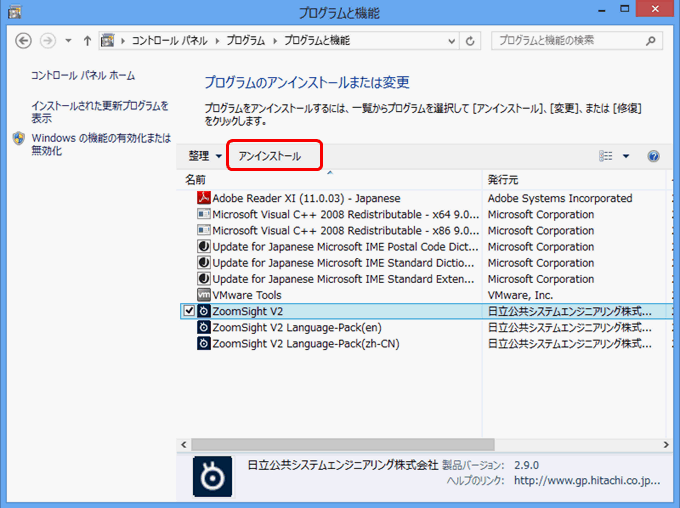Click product version value 2.9.0
This screenshot has height=508, width=680.
click(x=526, y=465)
